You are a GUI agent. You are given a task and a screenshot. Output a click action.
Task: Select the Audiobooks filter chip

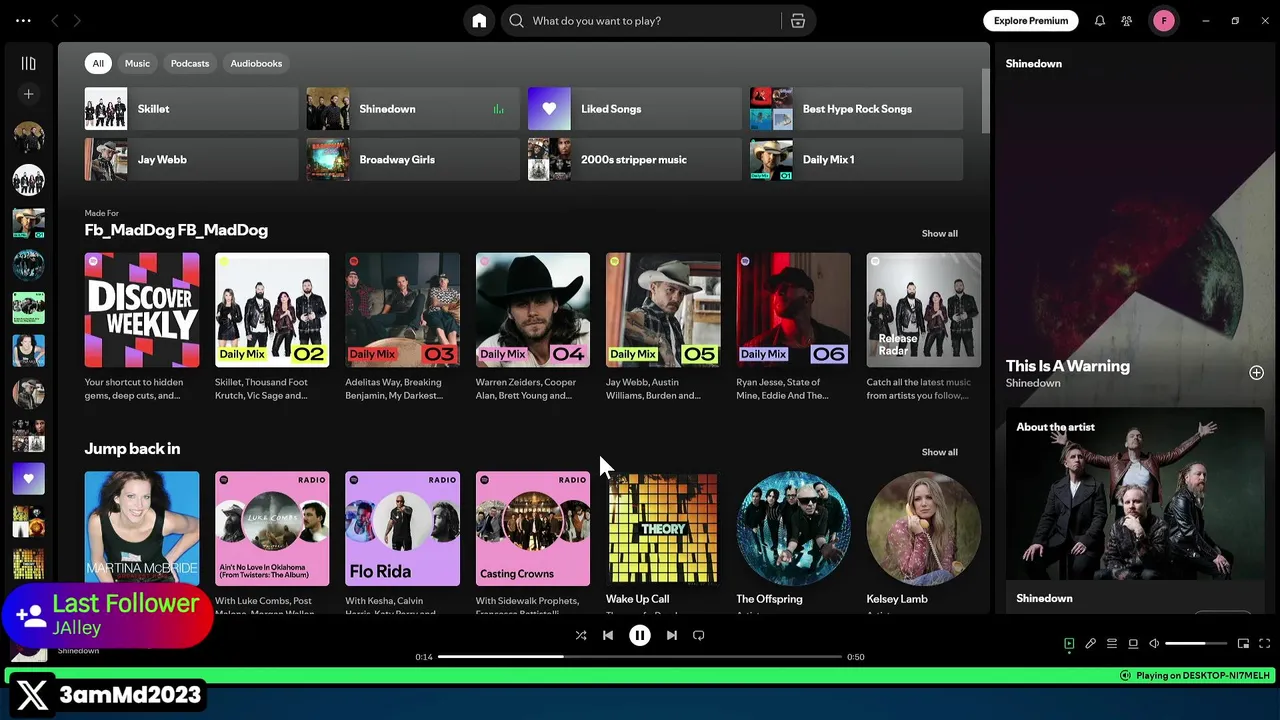coord(256,64)
